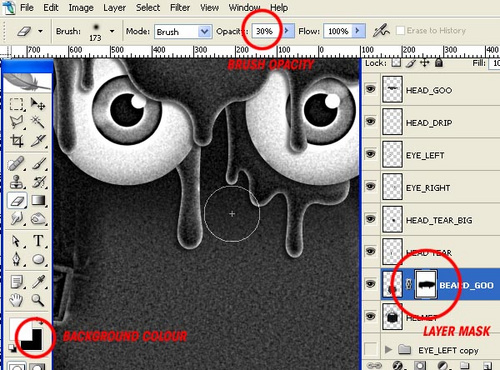Enable the airbrush option icon

coord(381,31)
